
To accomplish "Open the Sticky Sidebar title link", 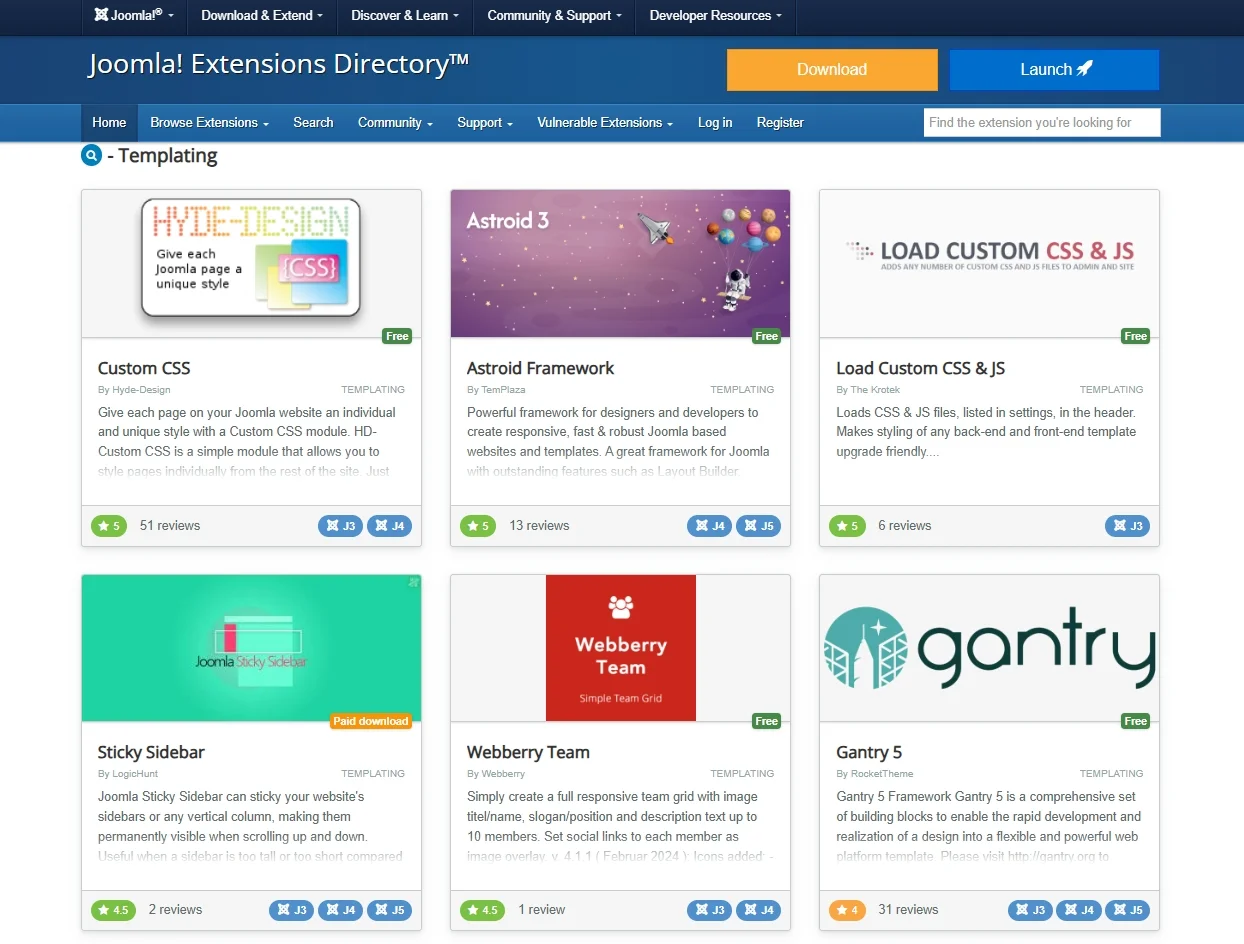I will click(x=151, y=753).
